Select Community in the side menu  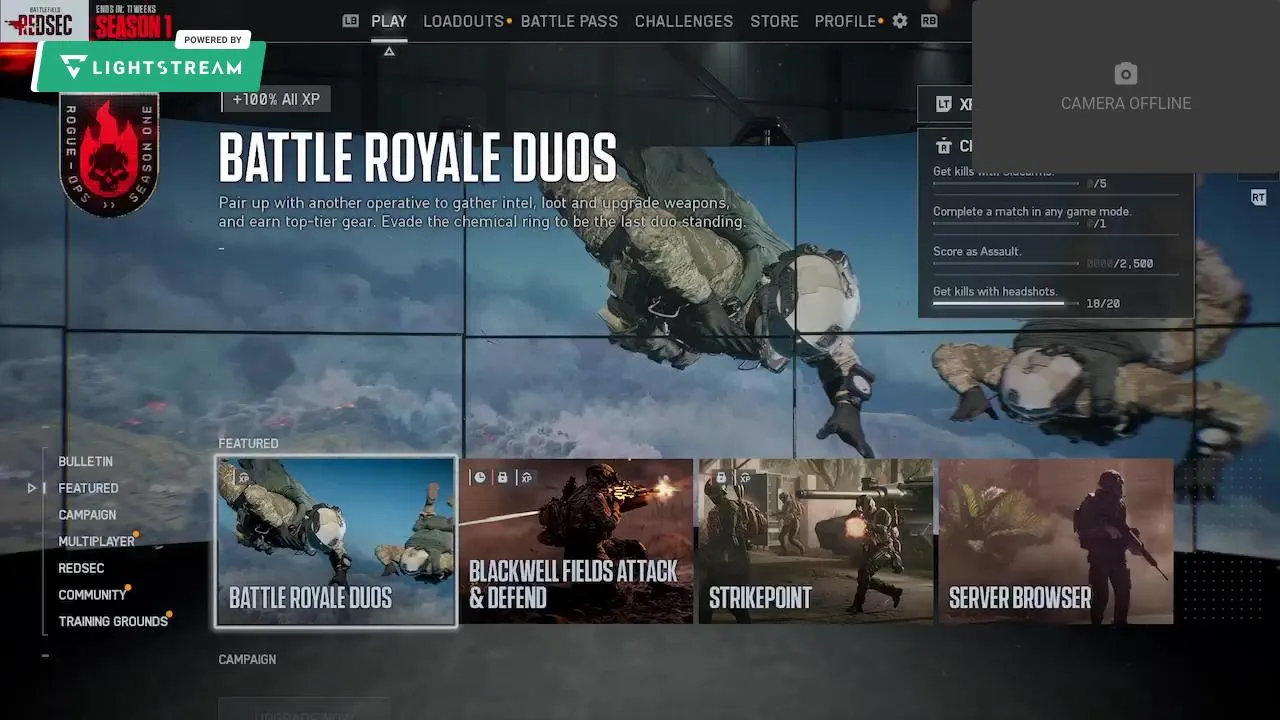tap(92, 595)
